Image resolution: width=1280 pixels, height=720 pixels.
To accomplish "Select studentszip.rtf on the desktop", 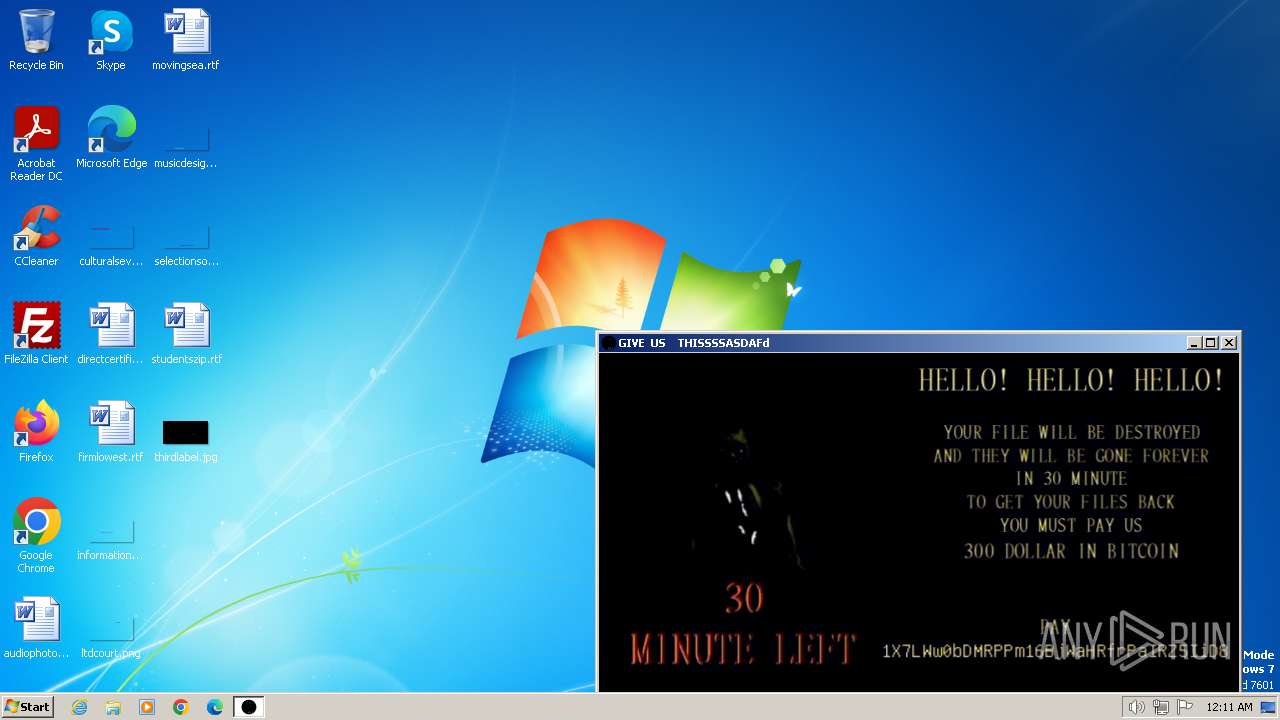I will point(186,334).
